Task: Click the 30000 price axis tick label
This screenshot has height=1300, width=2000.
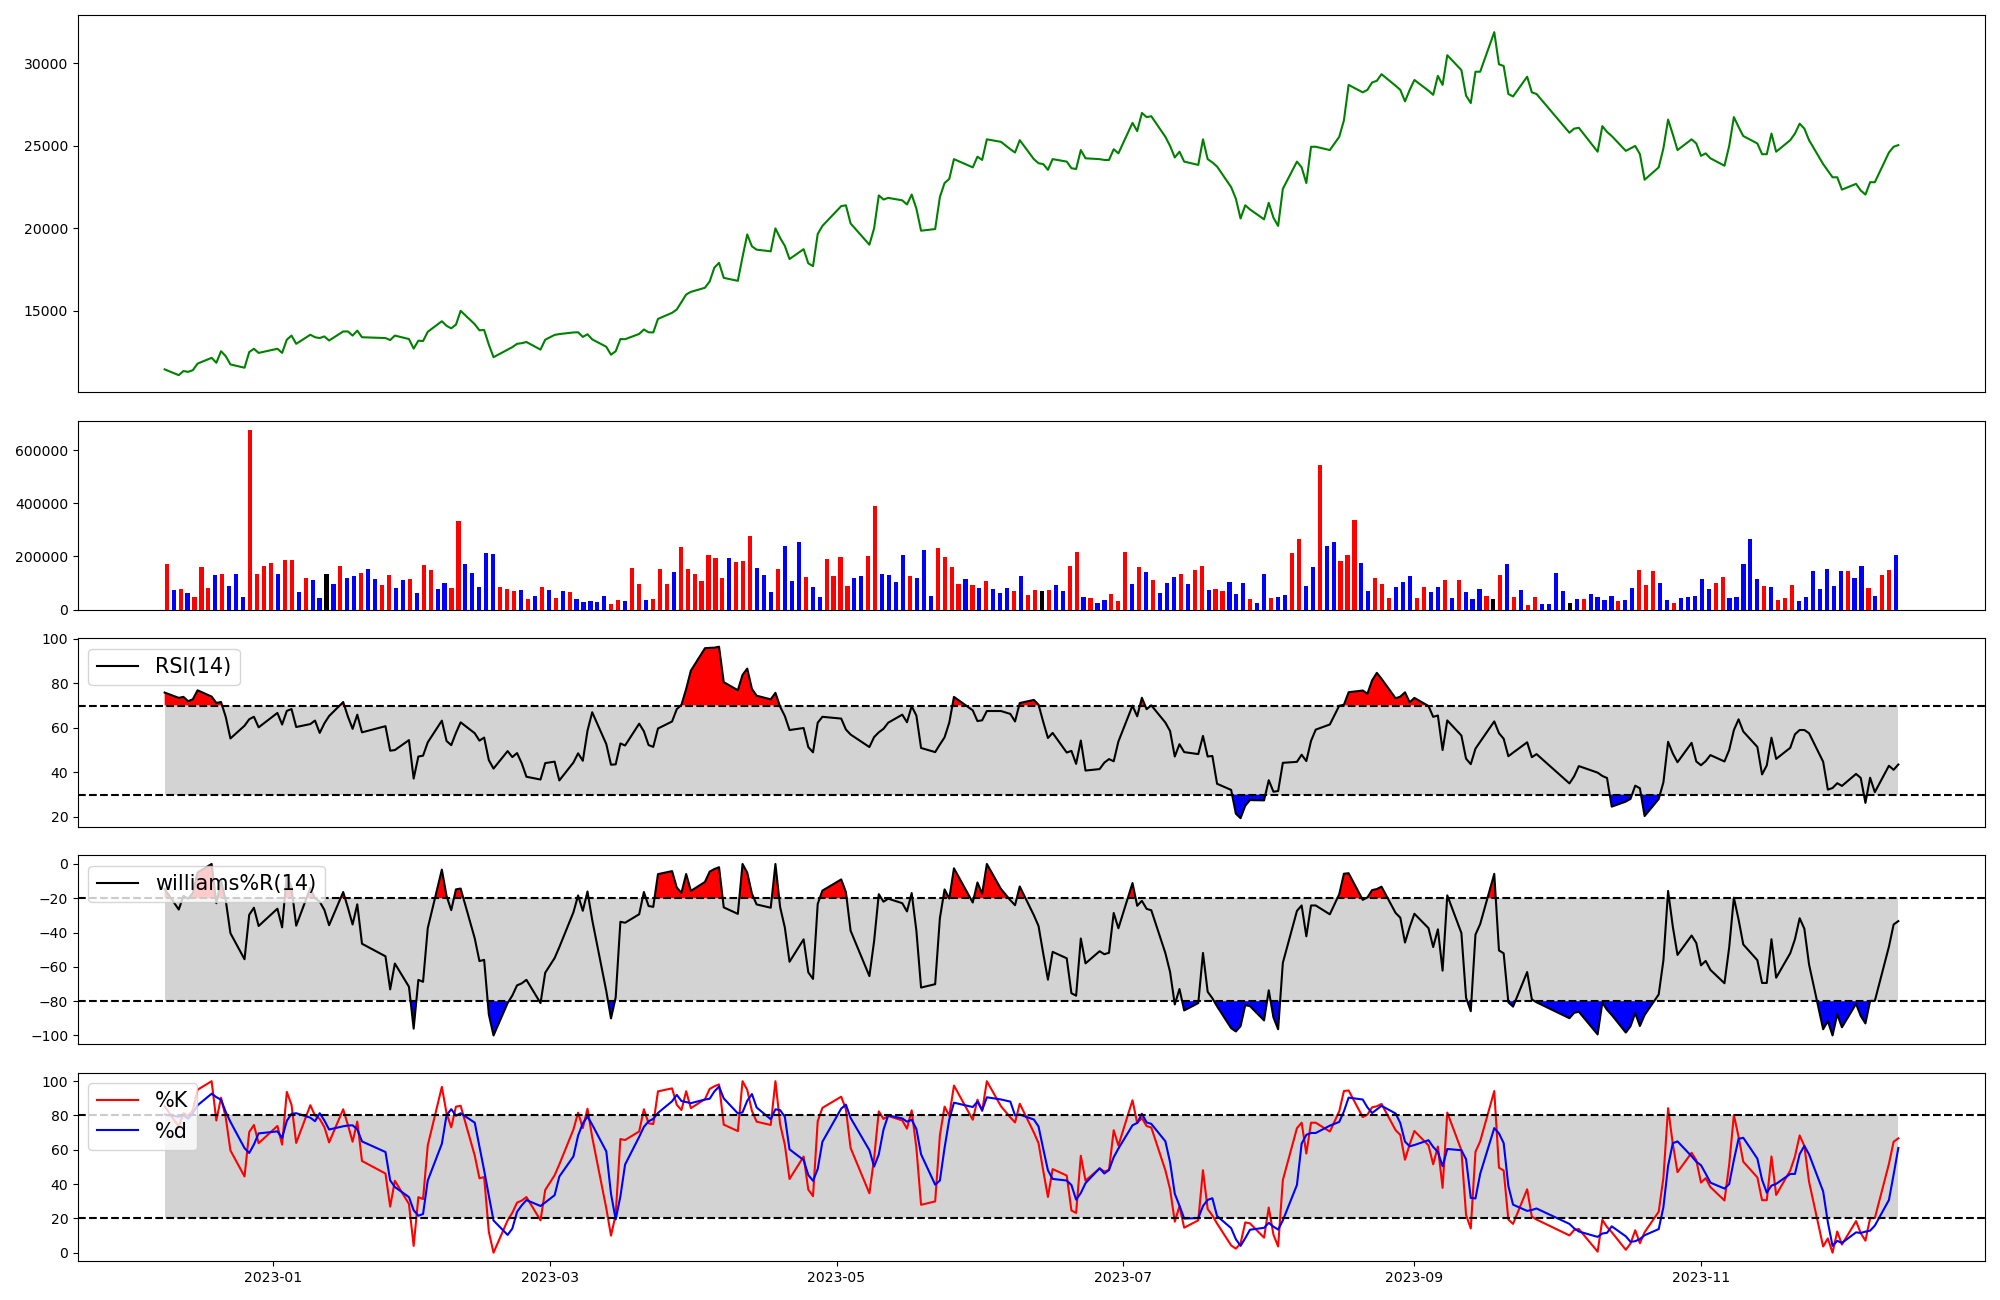Action: click(x=45, y=64)
